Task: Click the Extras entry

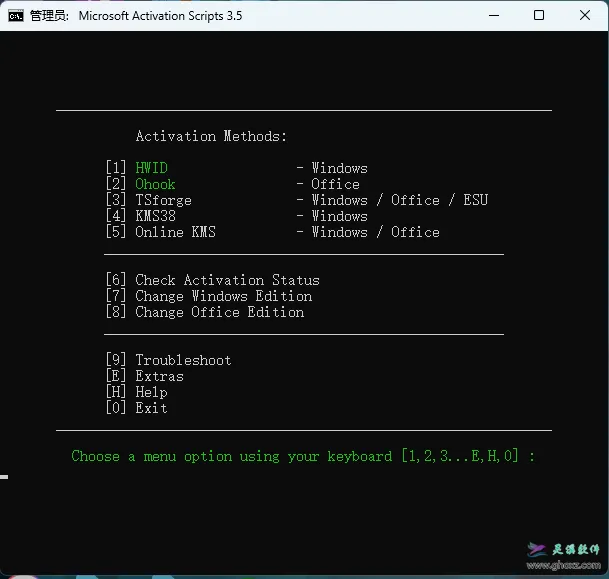Action: pyautogui.click(x=160, y=376)
